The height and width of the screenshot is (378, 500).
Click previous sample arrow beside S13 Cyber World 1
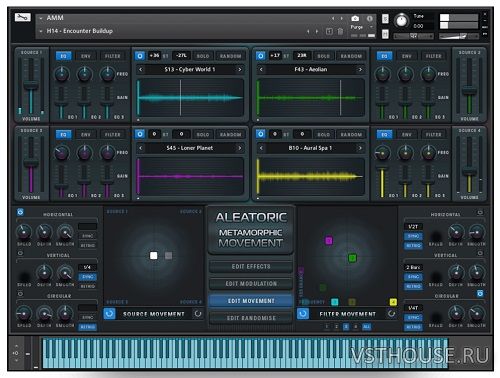pyautogui.click(x=141, y=70)
